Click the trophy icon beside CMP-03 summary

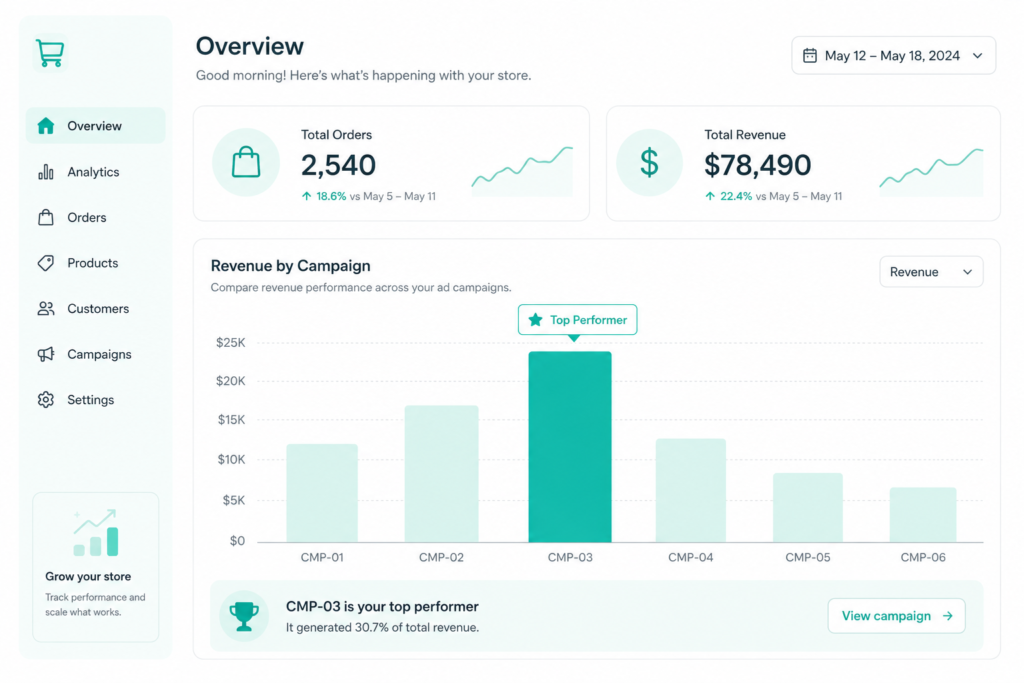(x=244, y=616)
